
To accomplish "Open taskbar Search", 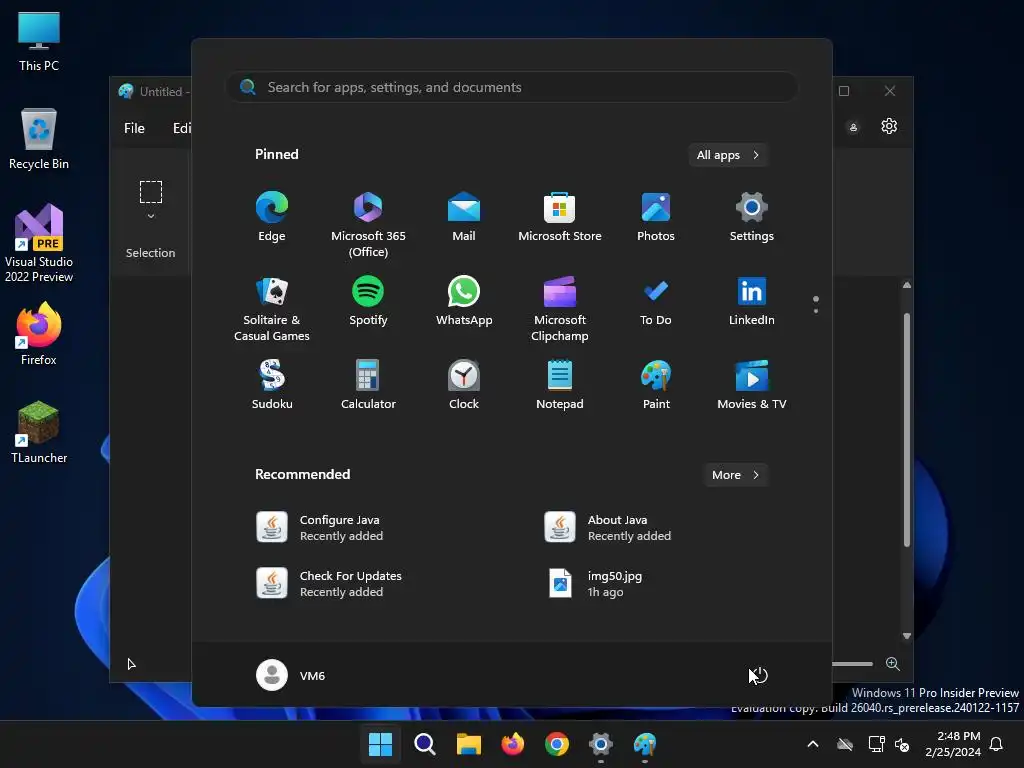I will pyautogui.click(x=424, y=744).
